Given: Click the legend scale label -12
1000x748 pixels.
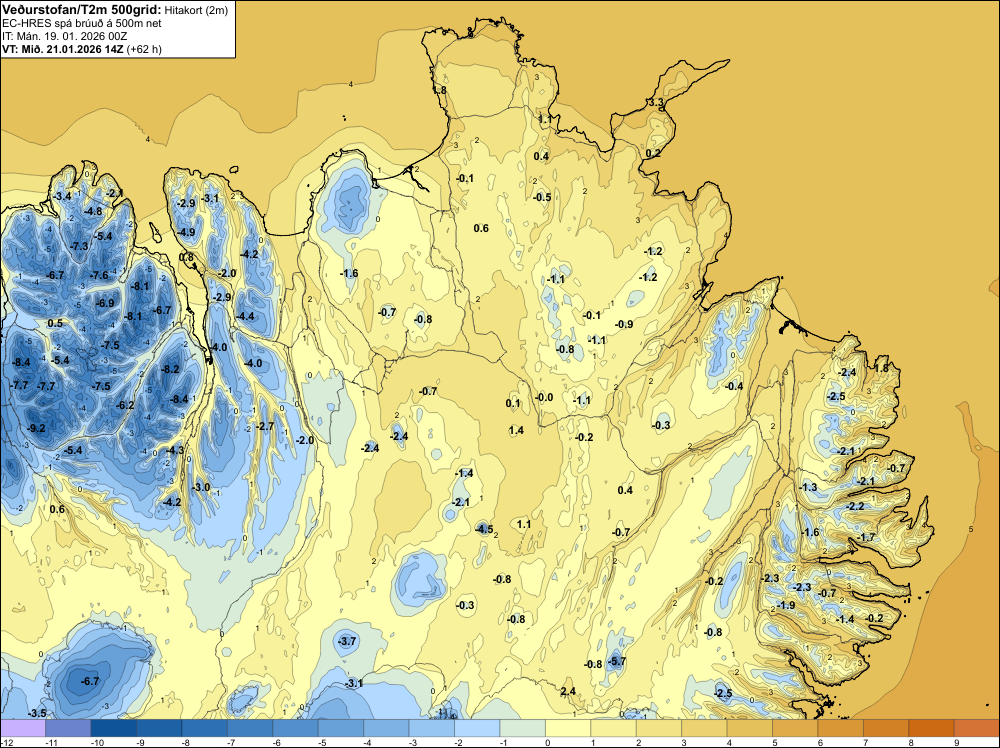Looking at the screenshot, I should (6, 742).
